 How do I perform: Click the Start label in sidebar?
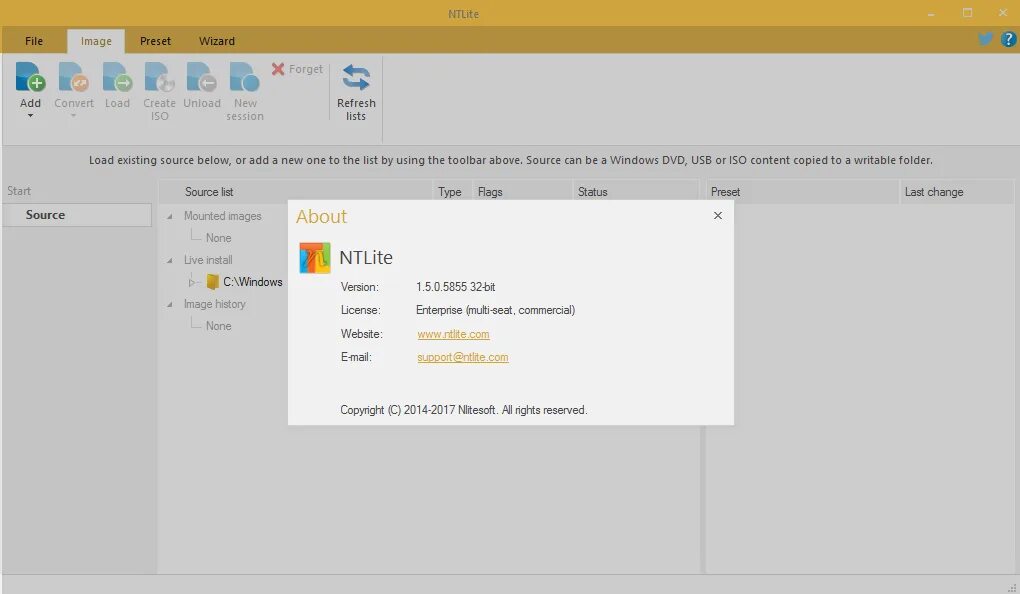point(19,191)
